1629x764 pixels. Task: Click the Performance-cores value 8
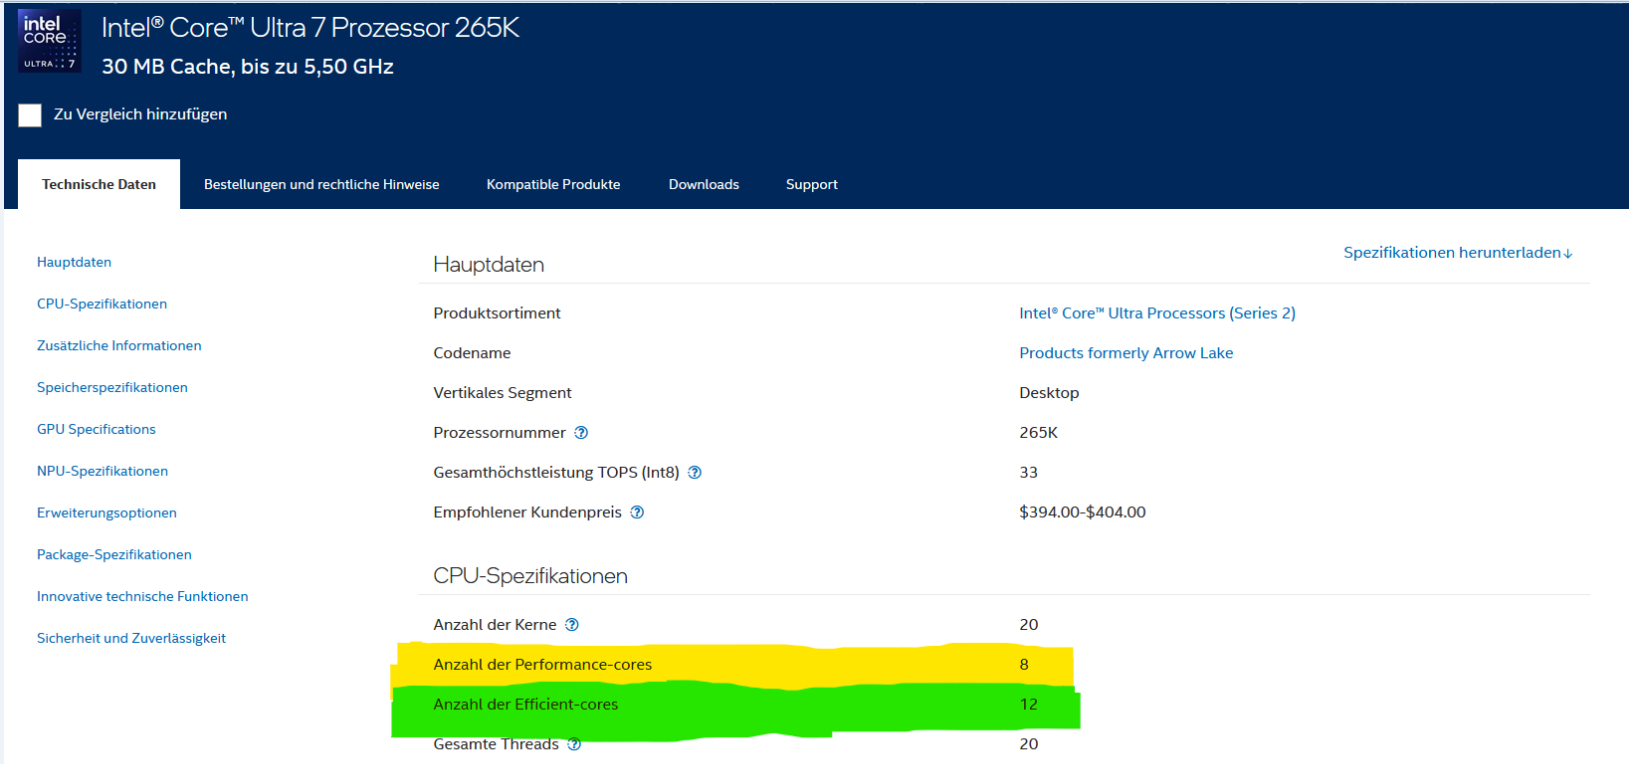(x=1024, y=665)
